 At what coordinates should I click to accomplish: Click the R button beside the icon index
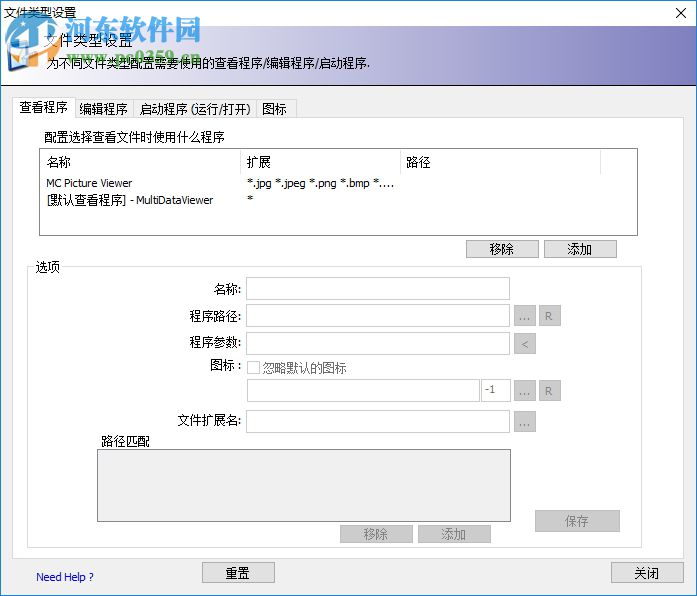(549, 391)
